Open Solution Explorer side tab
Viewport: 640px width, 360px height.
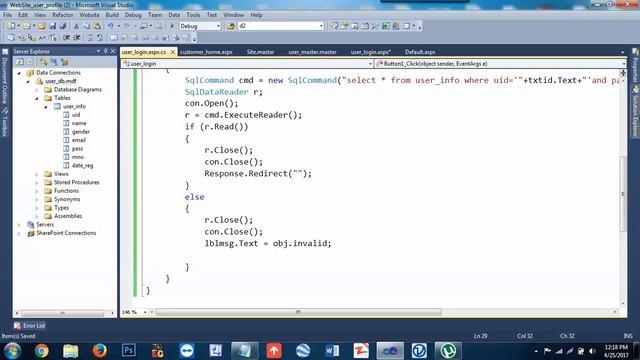click(x=635, y=111)
